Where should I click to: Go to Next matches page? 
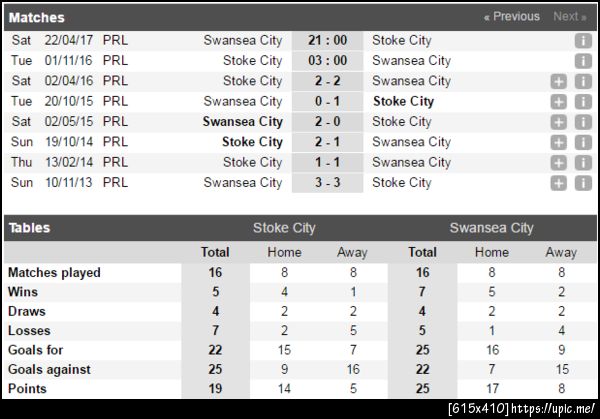click(570, 16)
